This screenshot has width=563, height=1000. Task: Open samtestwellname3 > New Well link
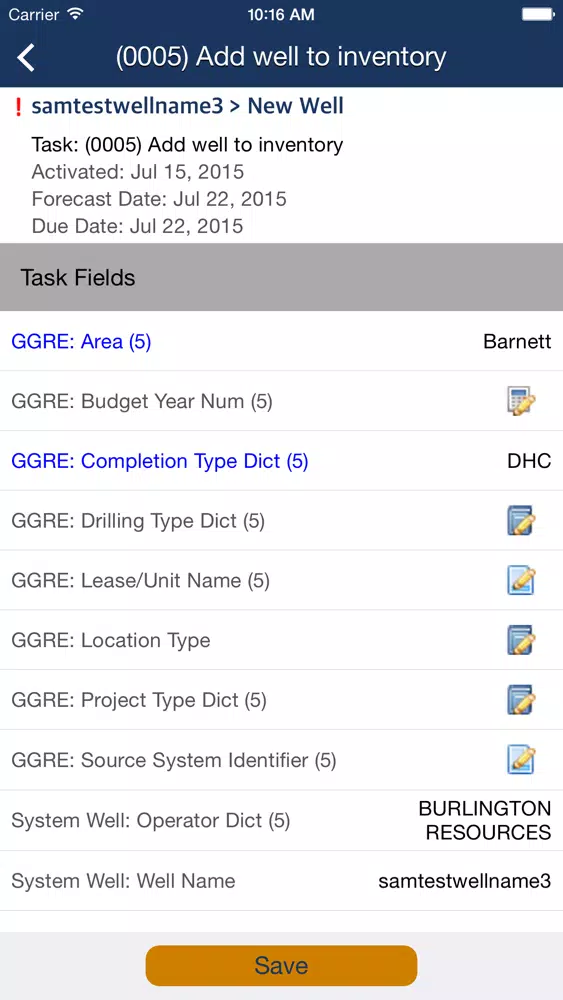tap(187, 106)
